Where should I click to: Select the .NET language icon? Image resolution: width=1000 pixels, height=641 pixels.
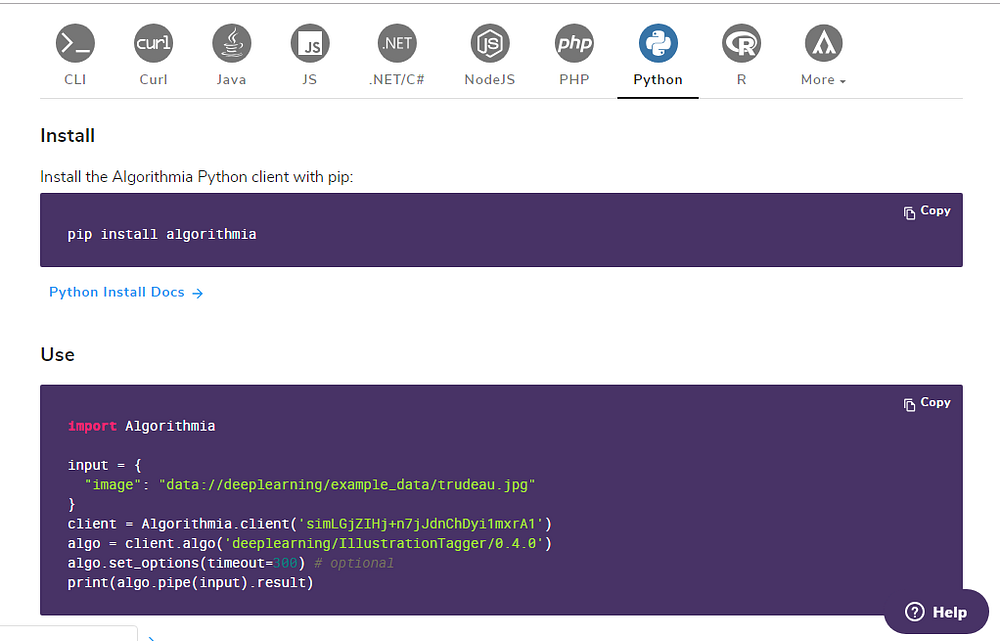[397, 43]
